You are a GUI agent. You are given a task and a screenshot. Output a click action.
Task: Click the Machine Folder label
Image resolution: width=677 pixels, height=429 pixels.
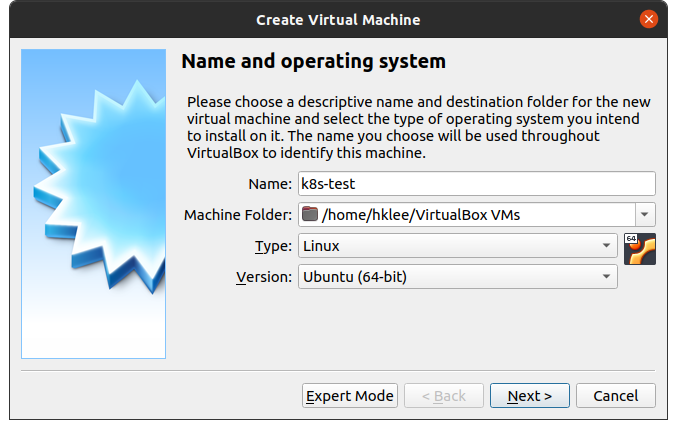pos(238,215)
